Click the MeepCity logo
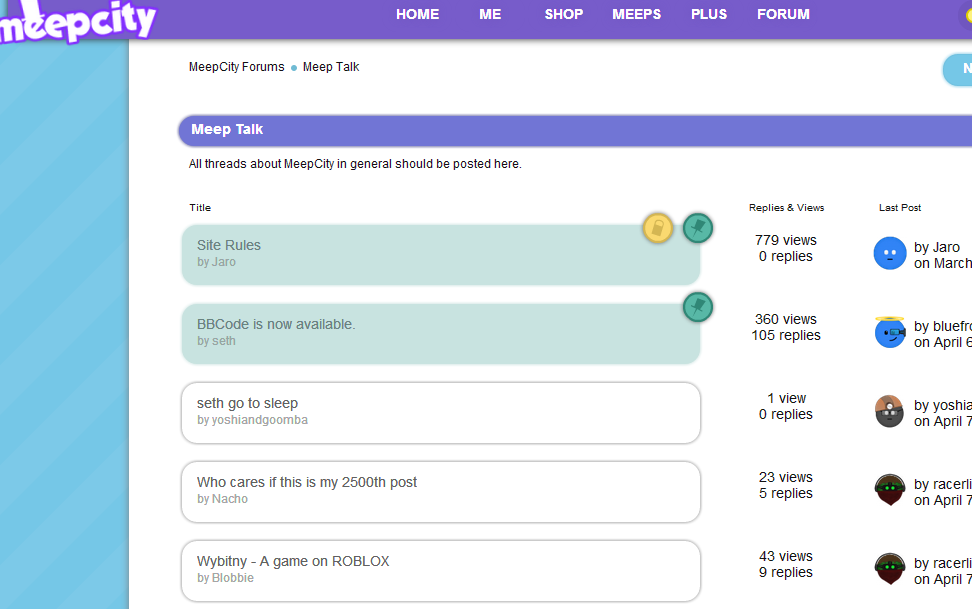972x609 pixels. (78, 20)
